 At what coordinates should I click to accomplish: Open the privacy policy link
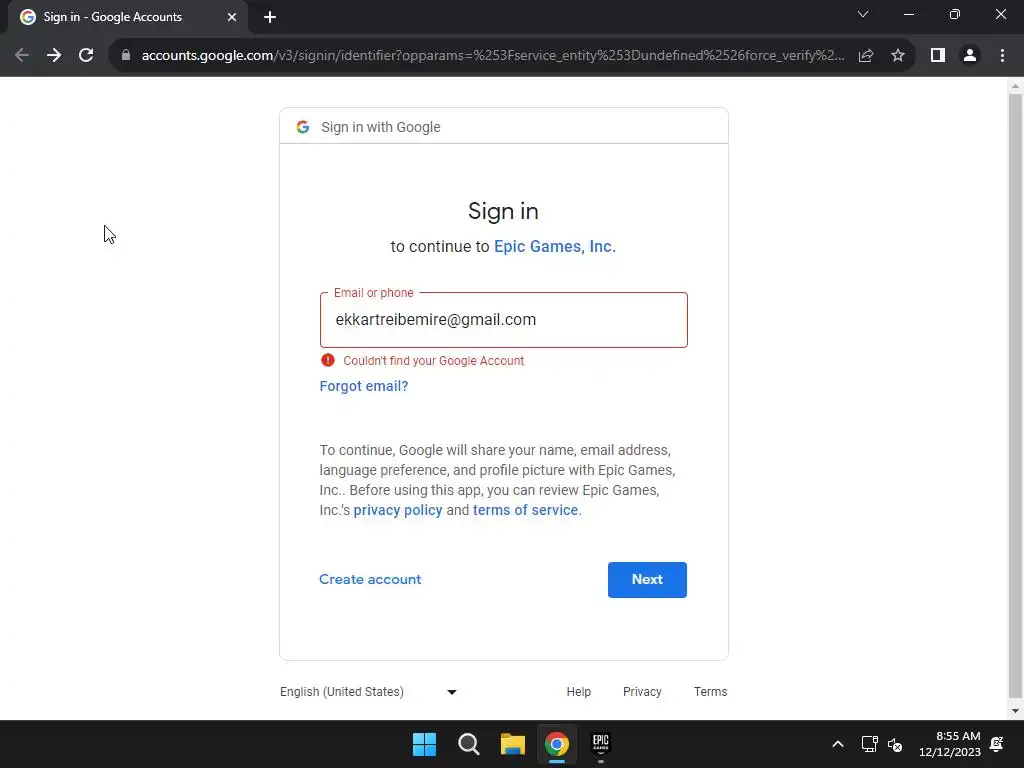click(398, 510)
